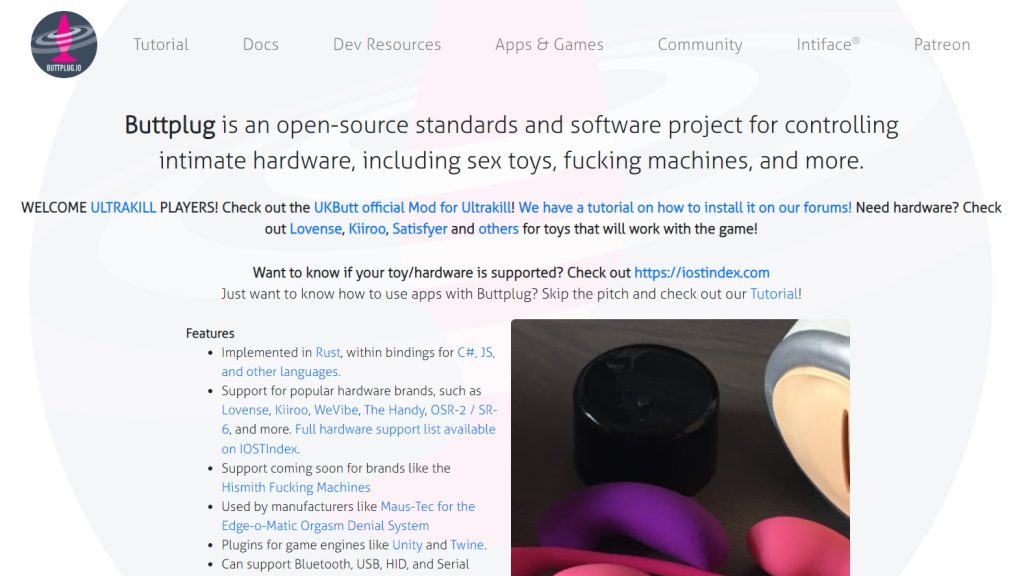
Task: Open the Unity game engine link
Action: coord(407,544)
